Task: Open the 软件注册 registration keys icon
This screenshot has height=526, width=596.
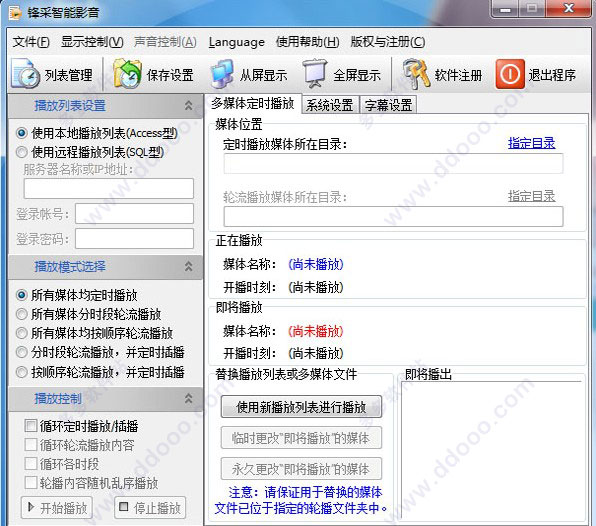Action: point(416,74)
